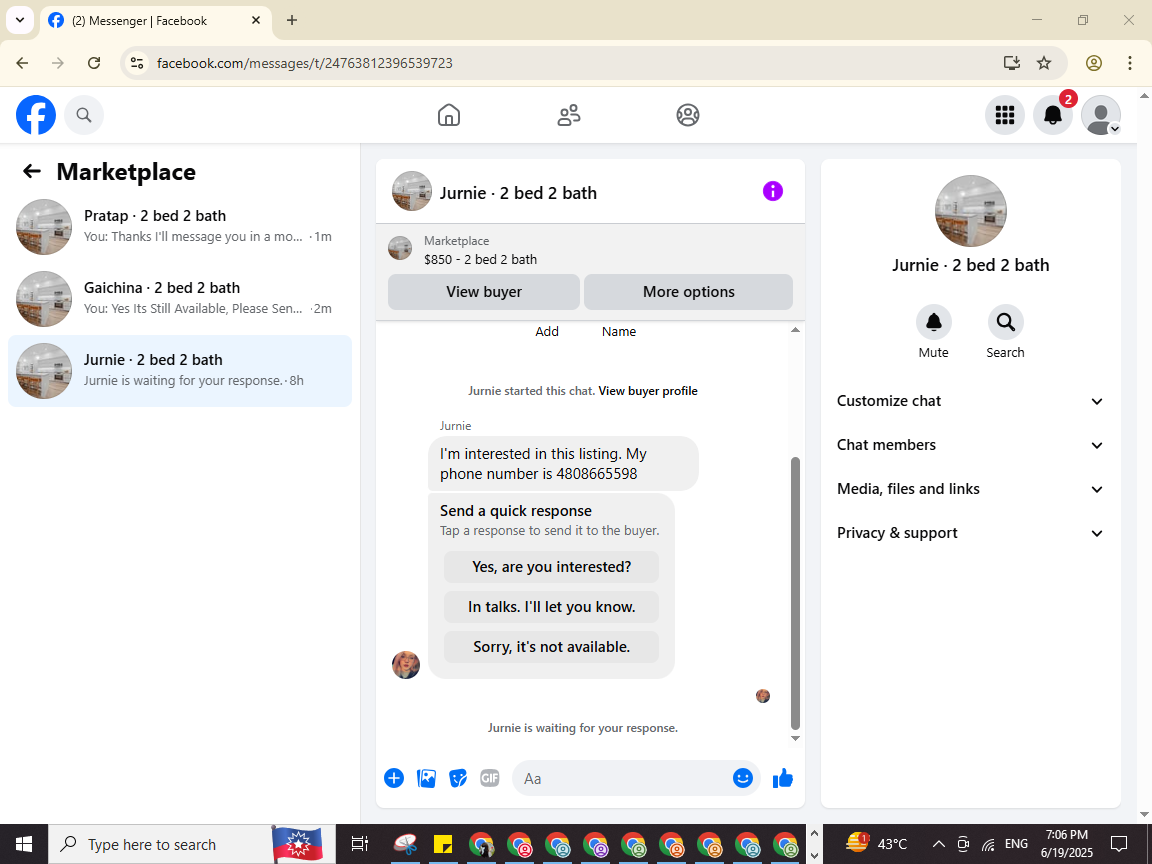Image resolution: width=1152 pixels, height=864 pixels.
Task: Click the Marketplace listing $850 thumbnail
Action: pyautogui.click(x=400, y=248)
